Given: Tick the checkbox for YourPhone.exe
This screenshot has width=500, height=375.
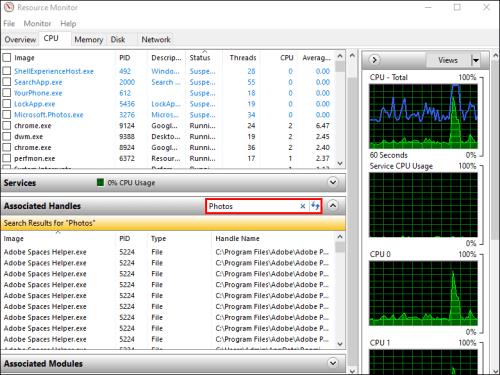Looking at the screenshot, I should click(7, 93).
